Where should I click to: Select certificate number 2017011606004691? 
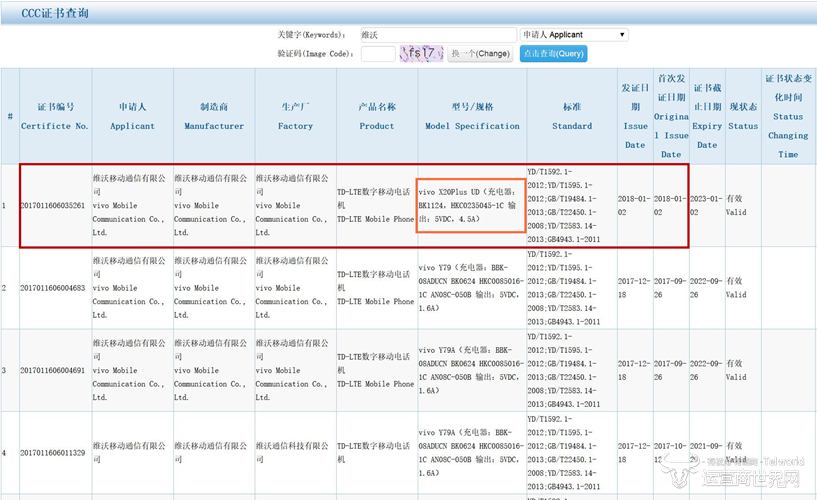pyautogui.click(x=55, y=370)
